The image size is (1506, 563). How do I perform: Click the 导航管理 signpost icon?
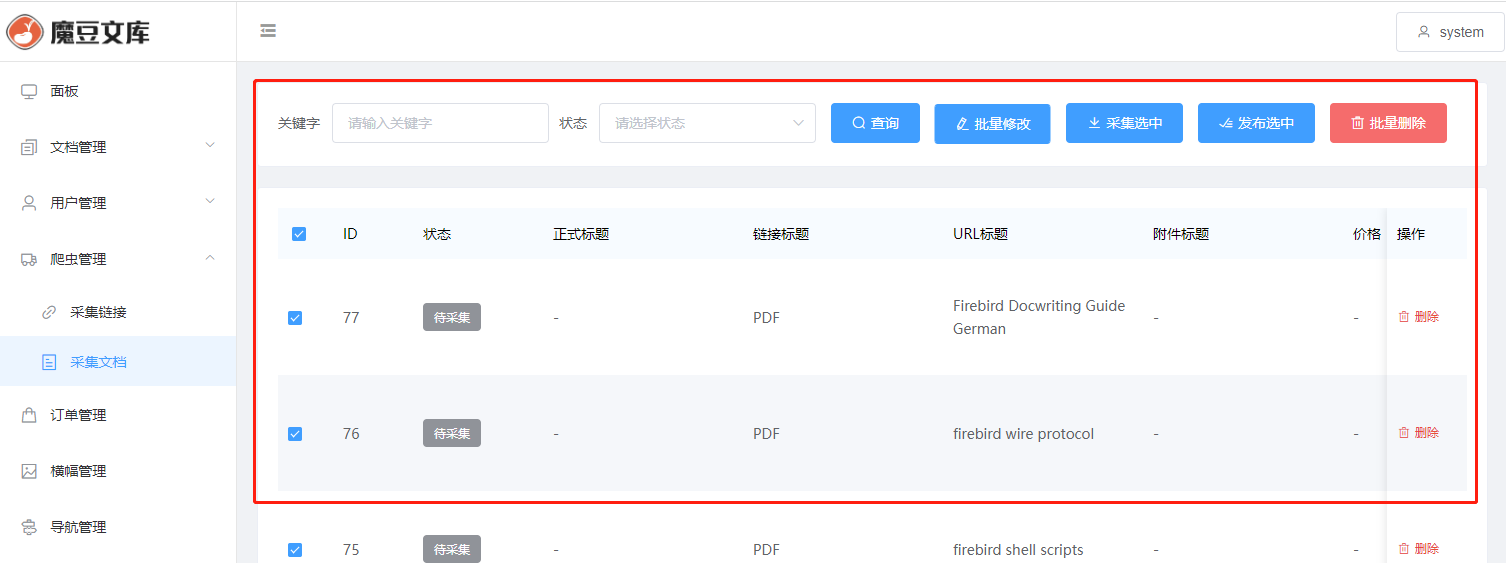[x=29, y=527]
